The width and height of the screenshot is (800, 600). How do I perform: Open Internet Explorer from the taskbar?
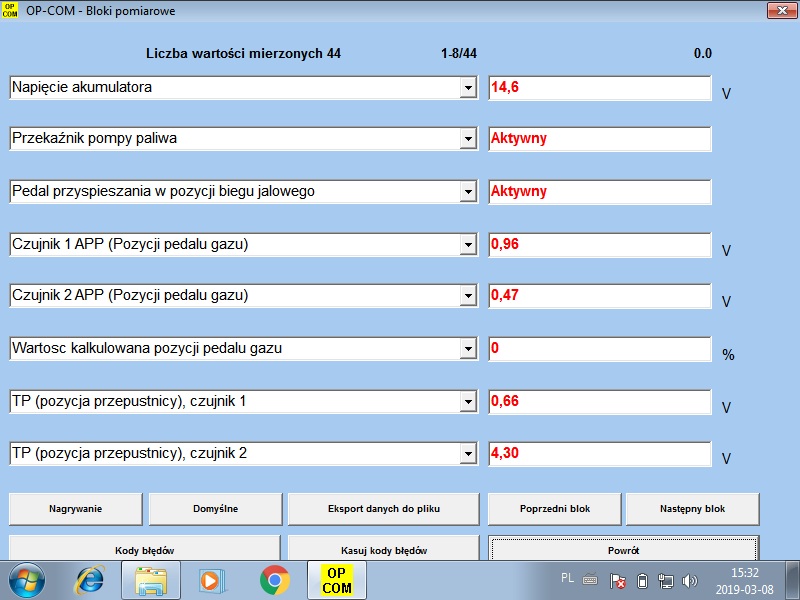click(x=91, y=579)
